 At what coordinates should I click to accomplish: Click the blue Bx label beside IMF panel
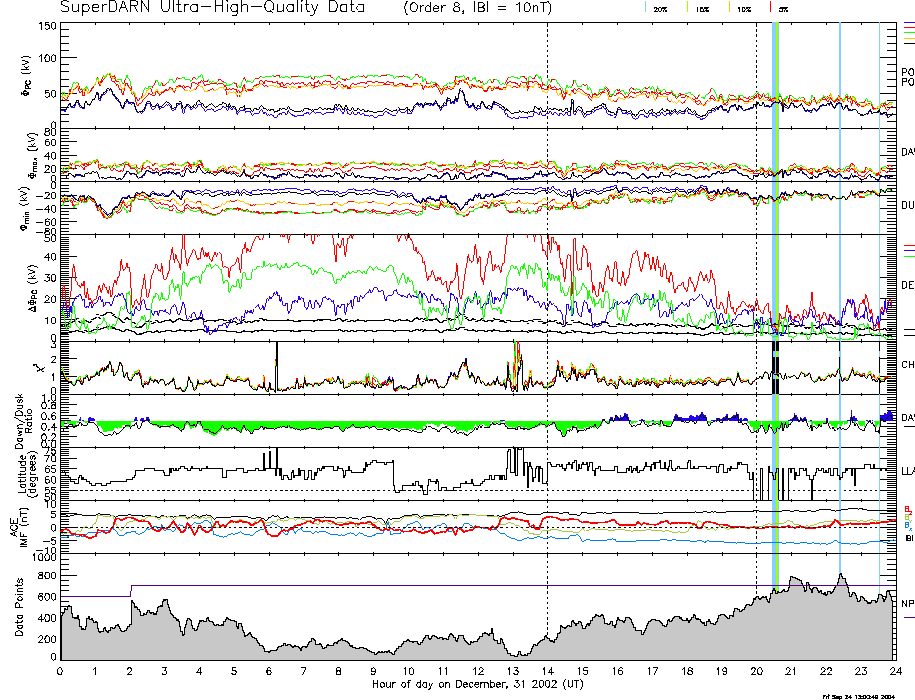907,525
